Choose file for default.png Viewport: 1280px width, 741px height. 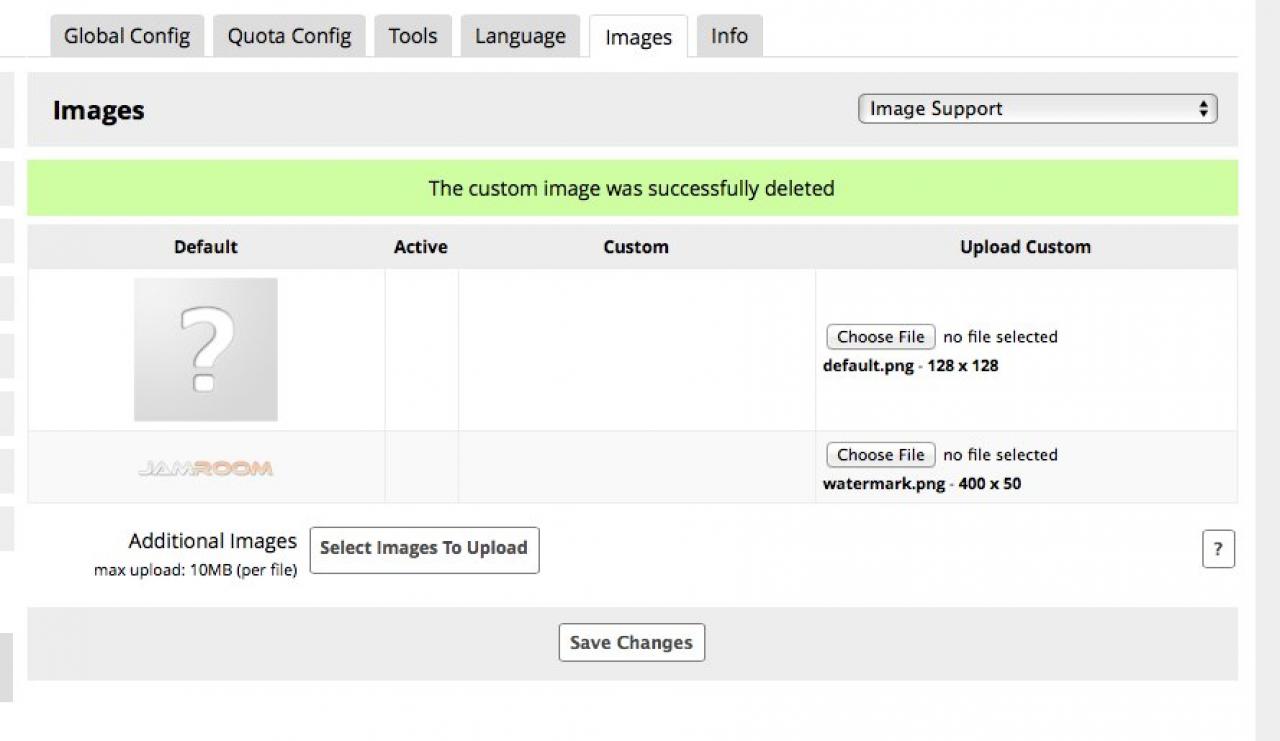coord(880,337)
